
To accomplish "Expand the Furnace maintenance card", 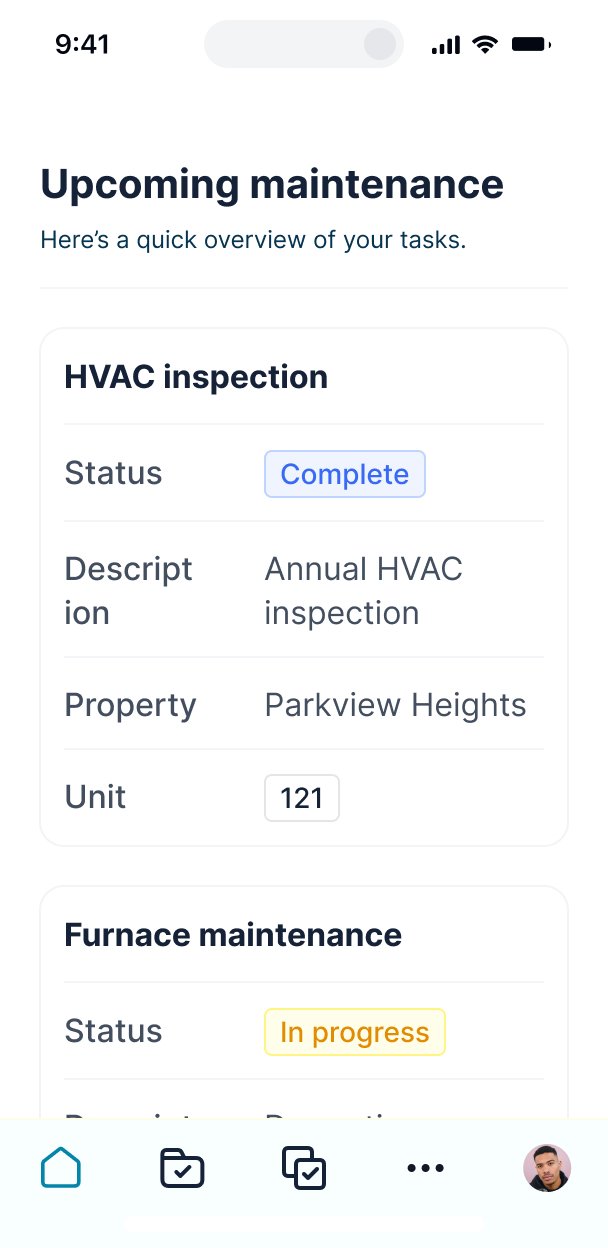I will 232,934.
